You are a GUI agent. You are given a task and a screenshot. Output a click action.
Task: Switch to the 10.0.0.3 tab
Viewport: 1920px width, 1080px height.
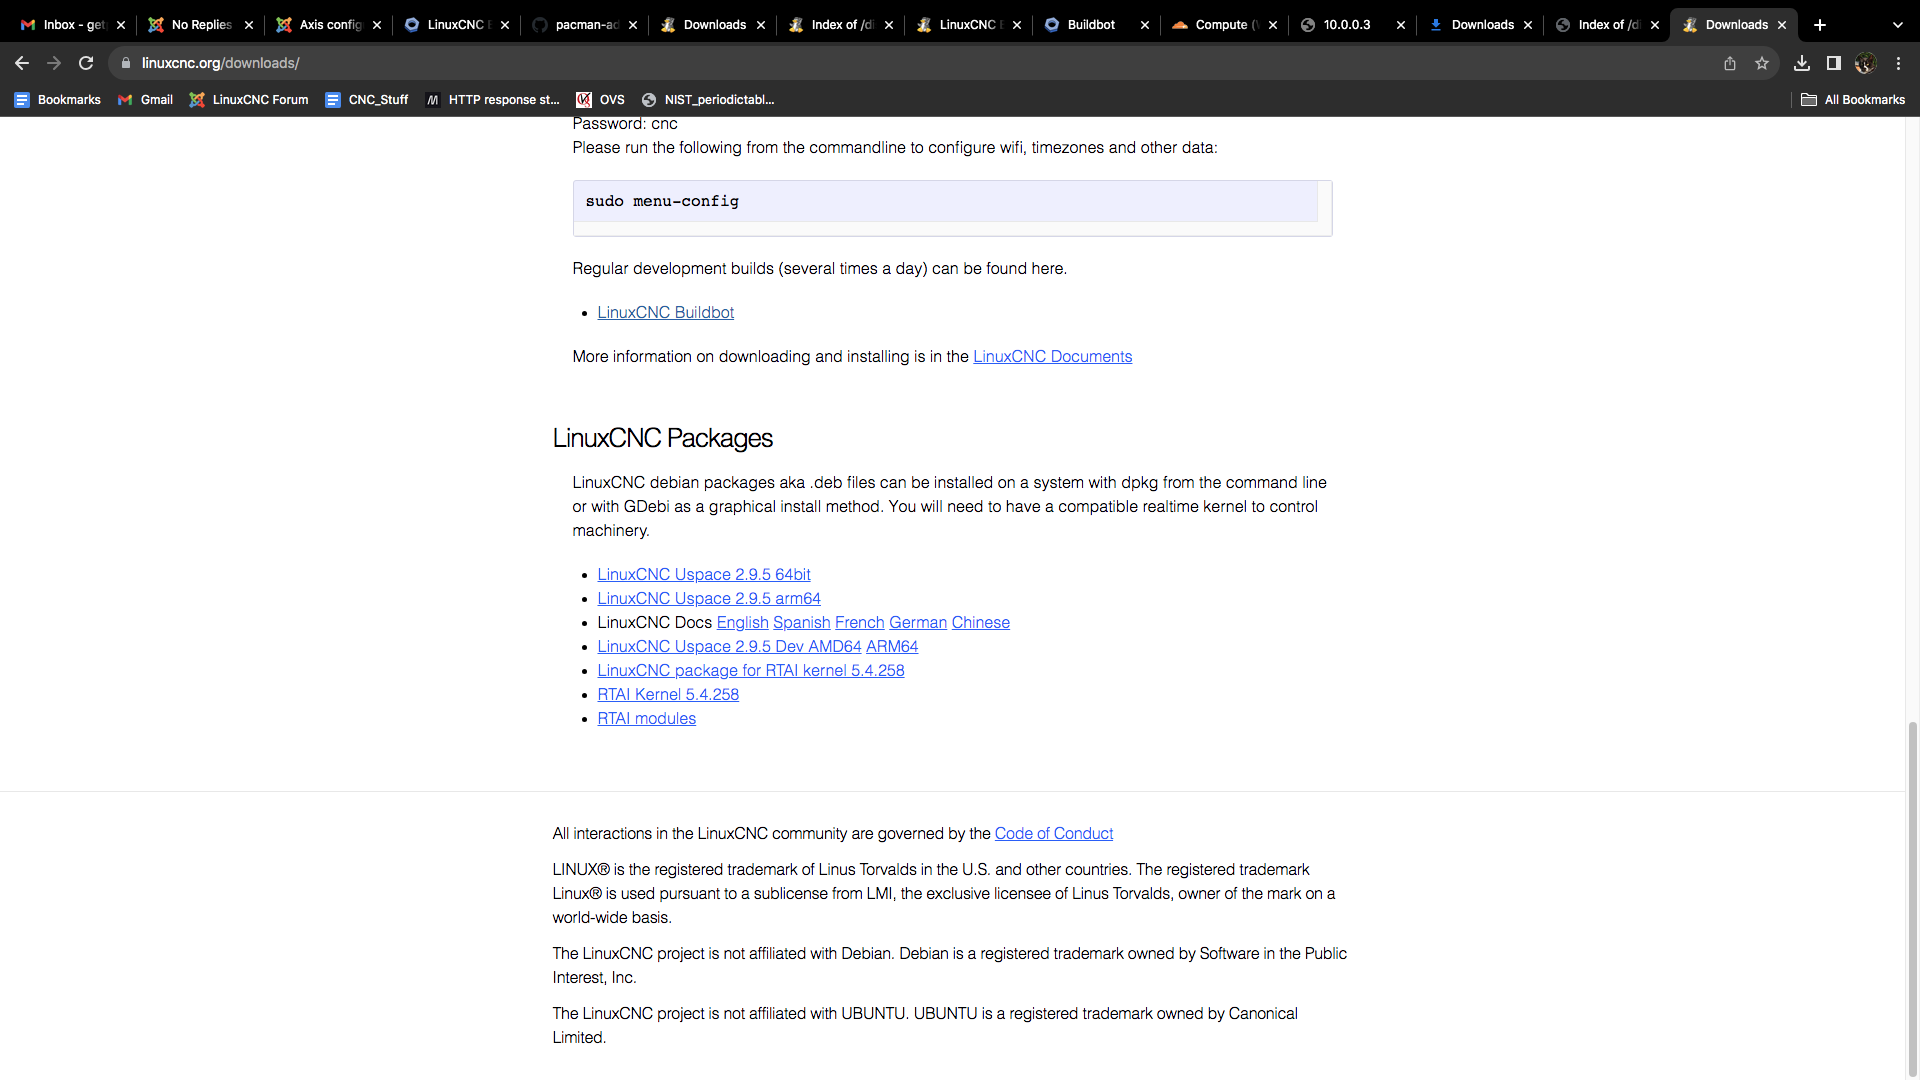(1345, 24)
